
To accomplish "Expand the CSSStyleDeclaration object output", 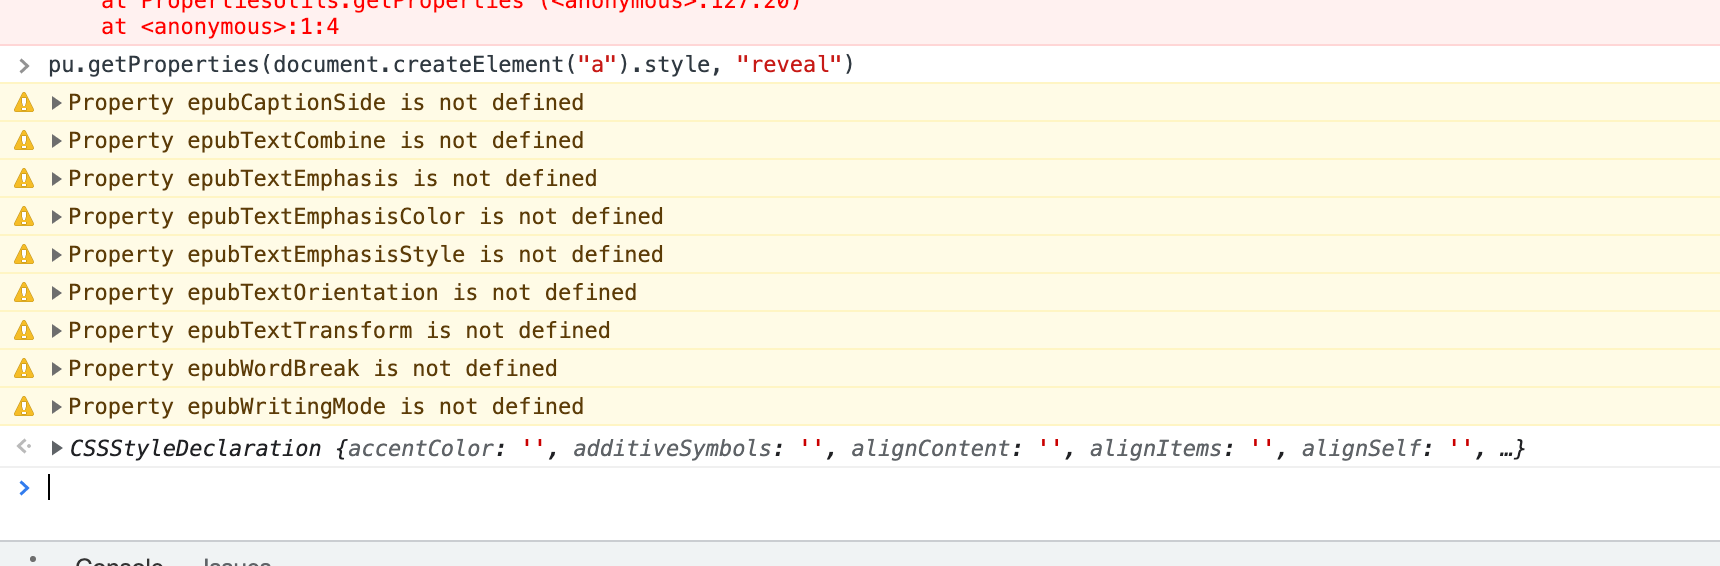I will 57,448.
